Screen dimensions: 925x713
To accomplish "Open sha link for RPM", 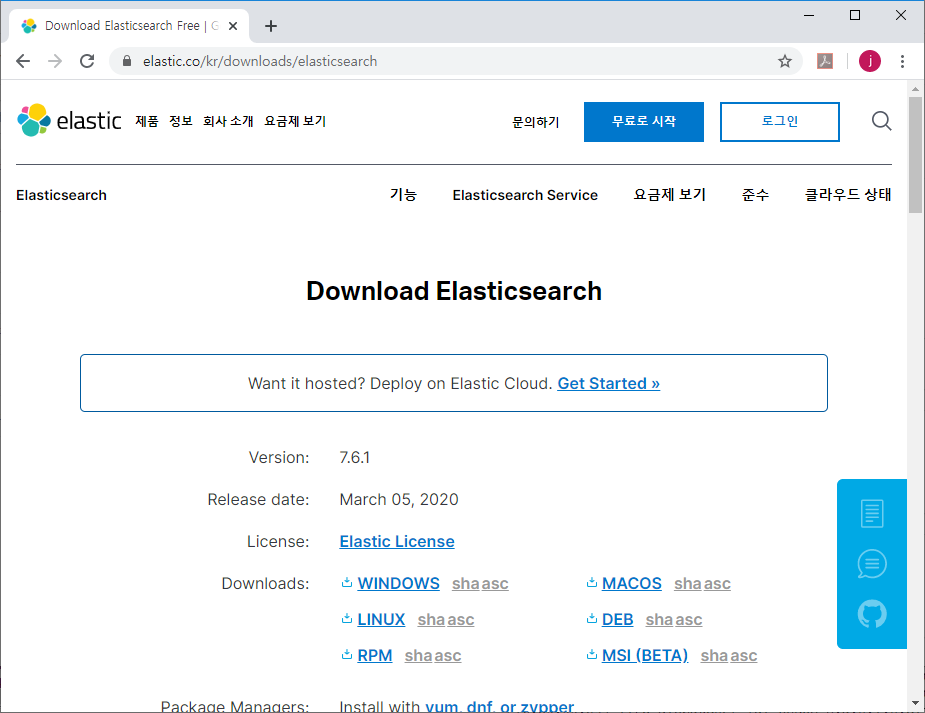I will coord(418,656).
